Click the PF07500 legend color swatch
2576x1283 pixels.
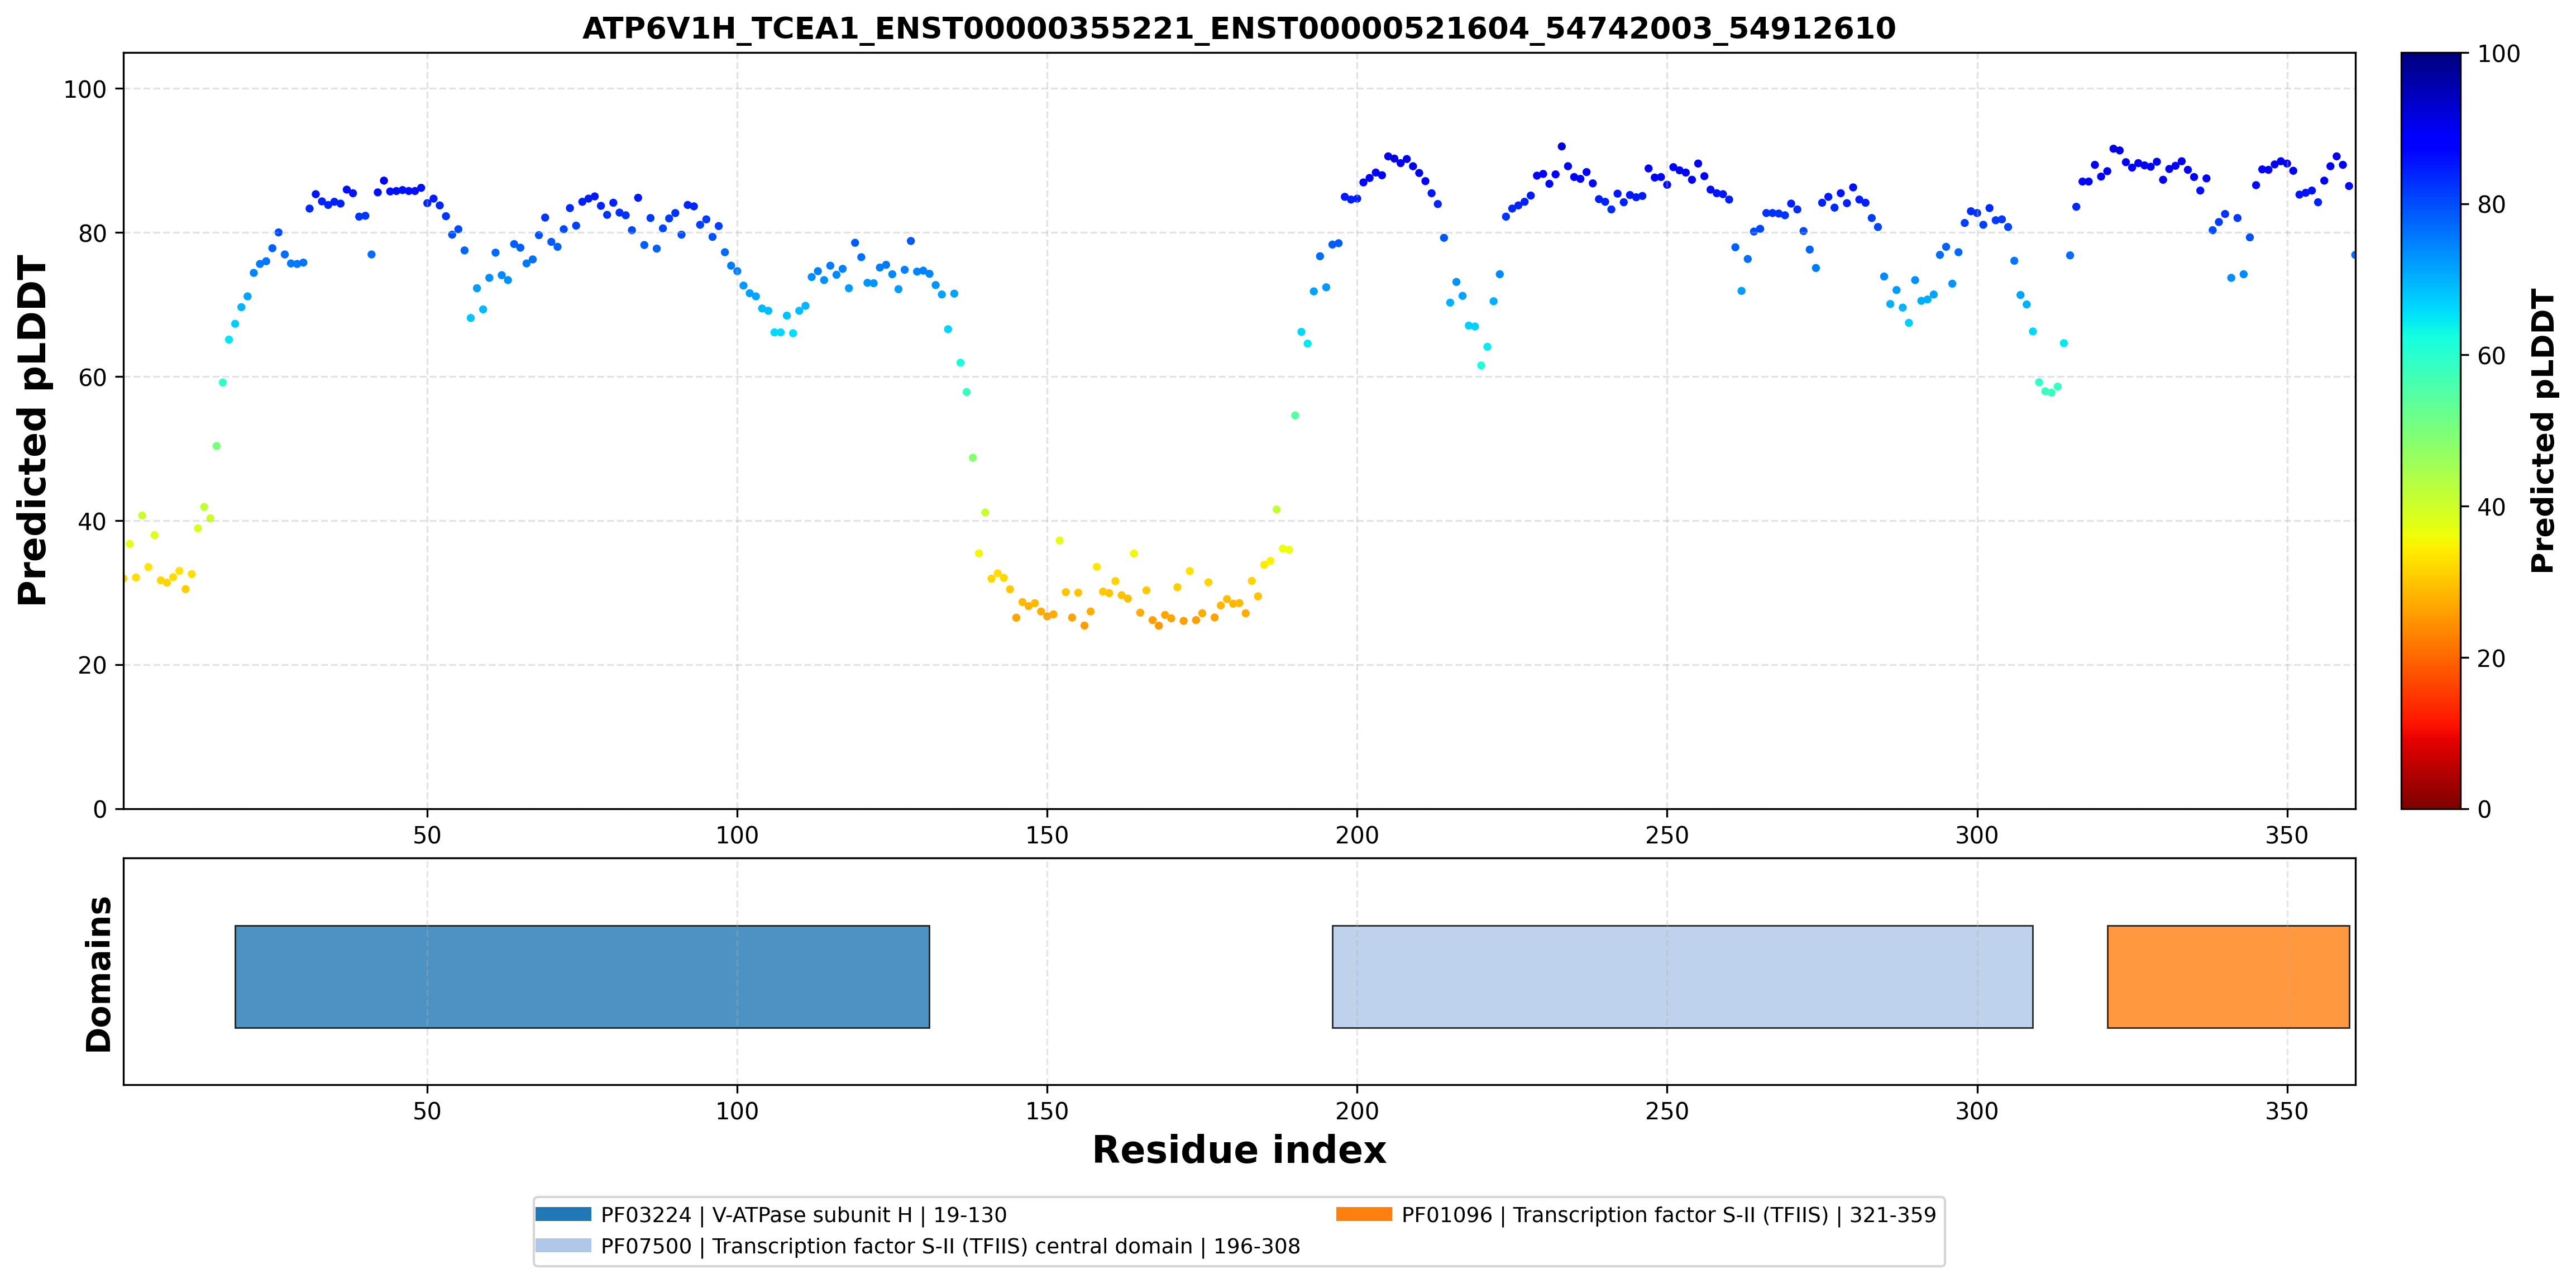pos(563,1245)
